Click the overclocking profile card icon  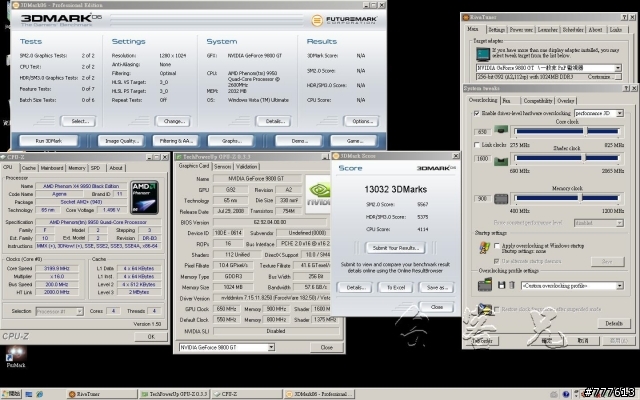(485, 284)
